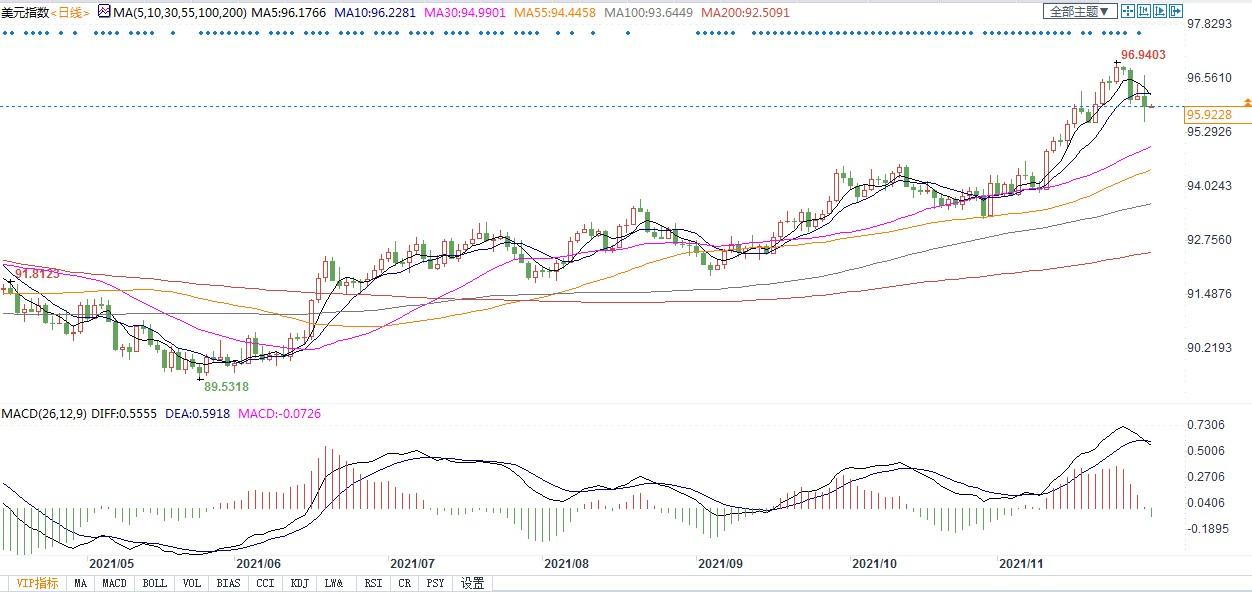Screen dimensions: 1252x592
Task: Select the PSY indicator tab
Action: [435, 583]
